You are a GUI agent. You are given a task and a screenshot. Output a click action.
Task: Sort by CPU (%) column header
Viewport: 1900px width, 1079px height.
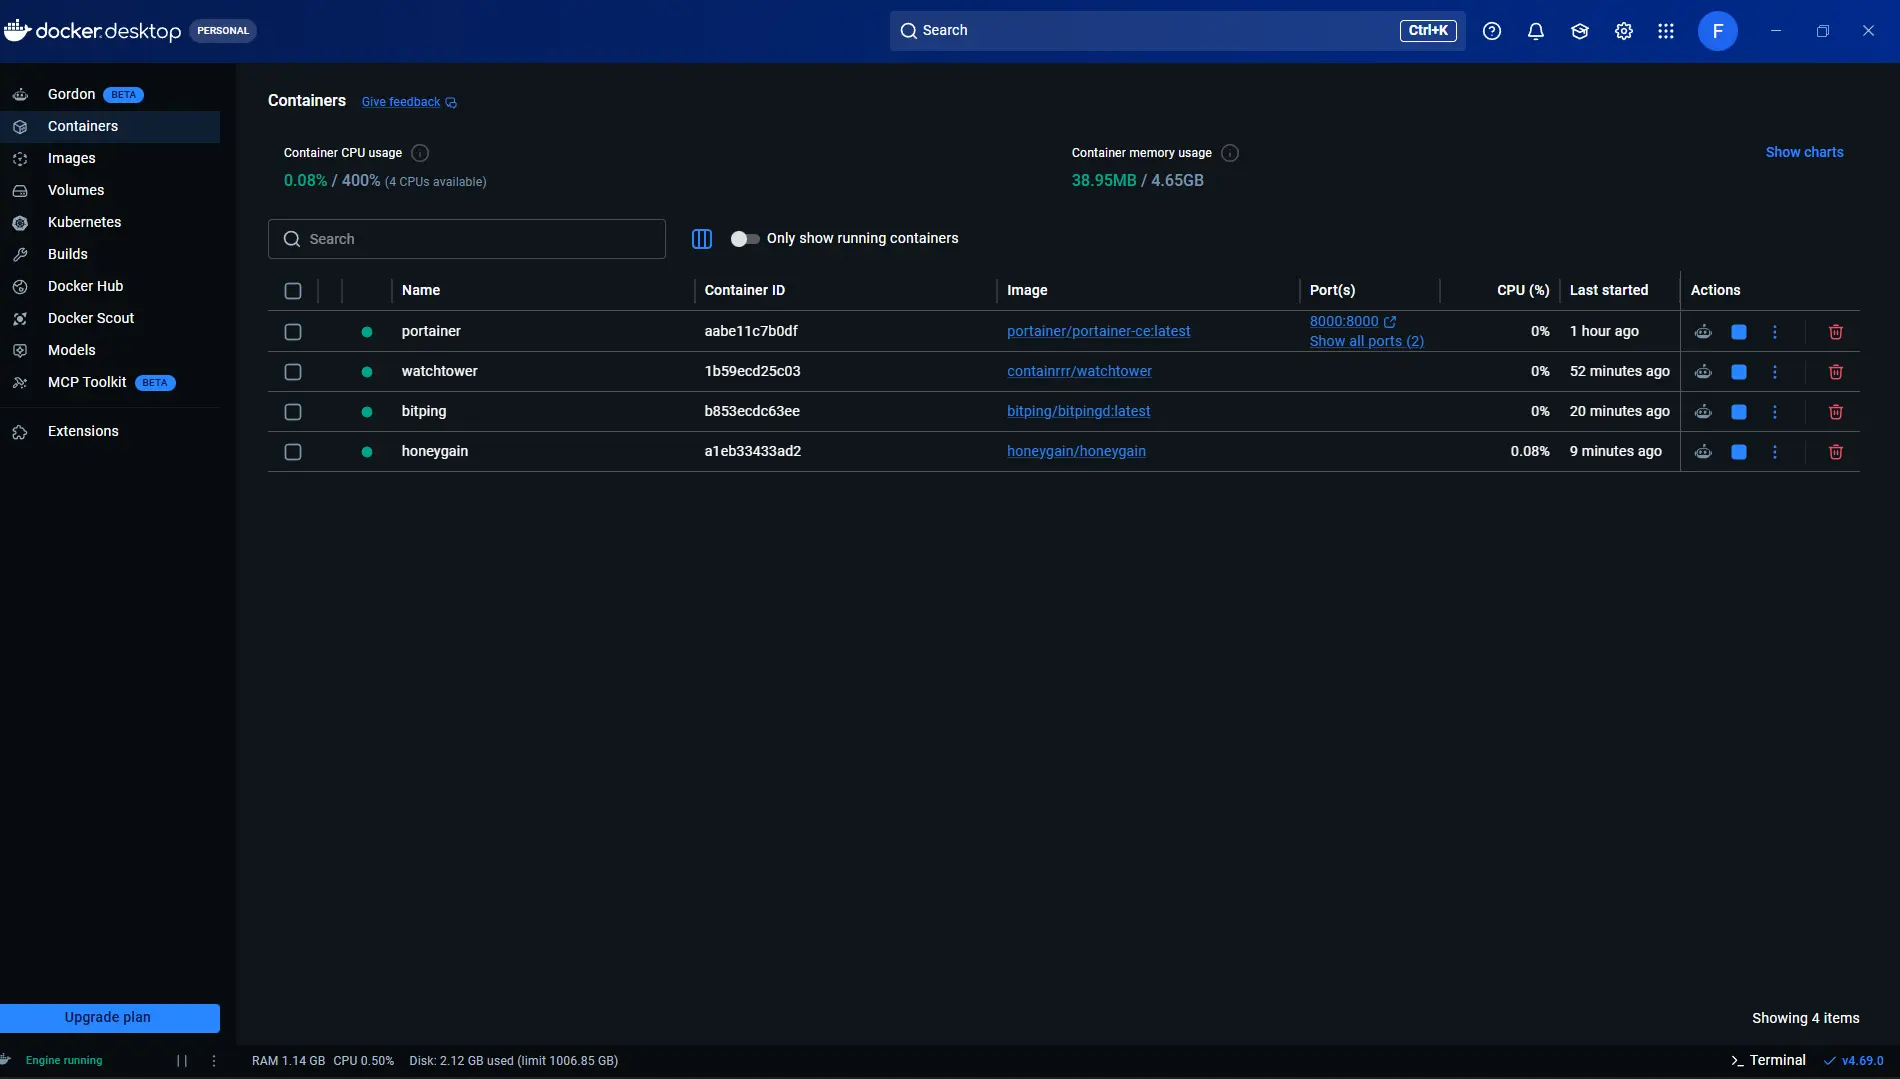coord(1523,290)
